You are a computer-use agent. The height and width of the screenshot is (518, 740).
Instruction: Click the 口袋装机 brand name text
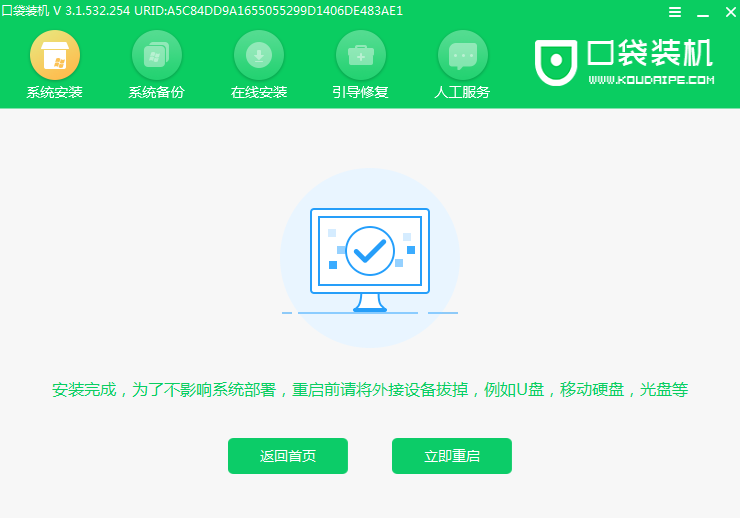[650, 53]
